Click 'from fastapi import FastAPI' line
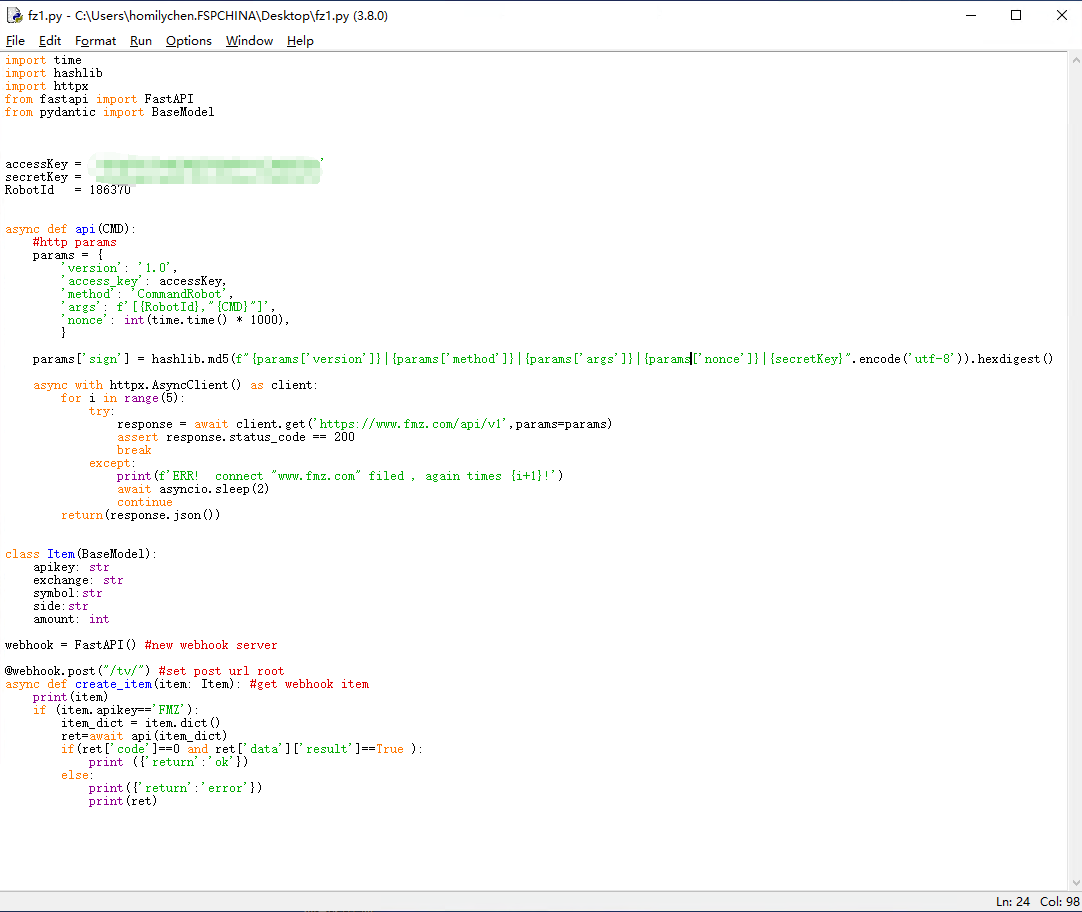The width and height of the screenshot is (1082, 912). pos(99,99)
